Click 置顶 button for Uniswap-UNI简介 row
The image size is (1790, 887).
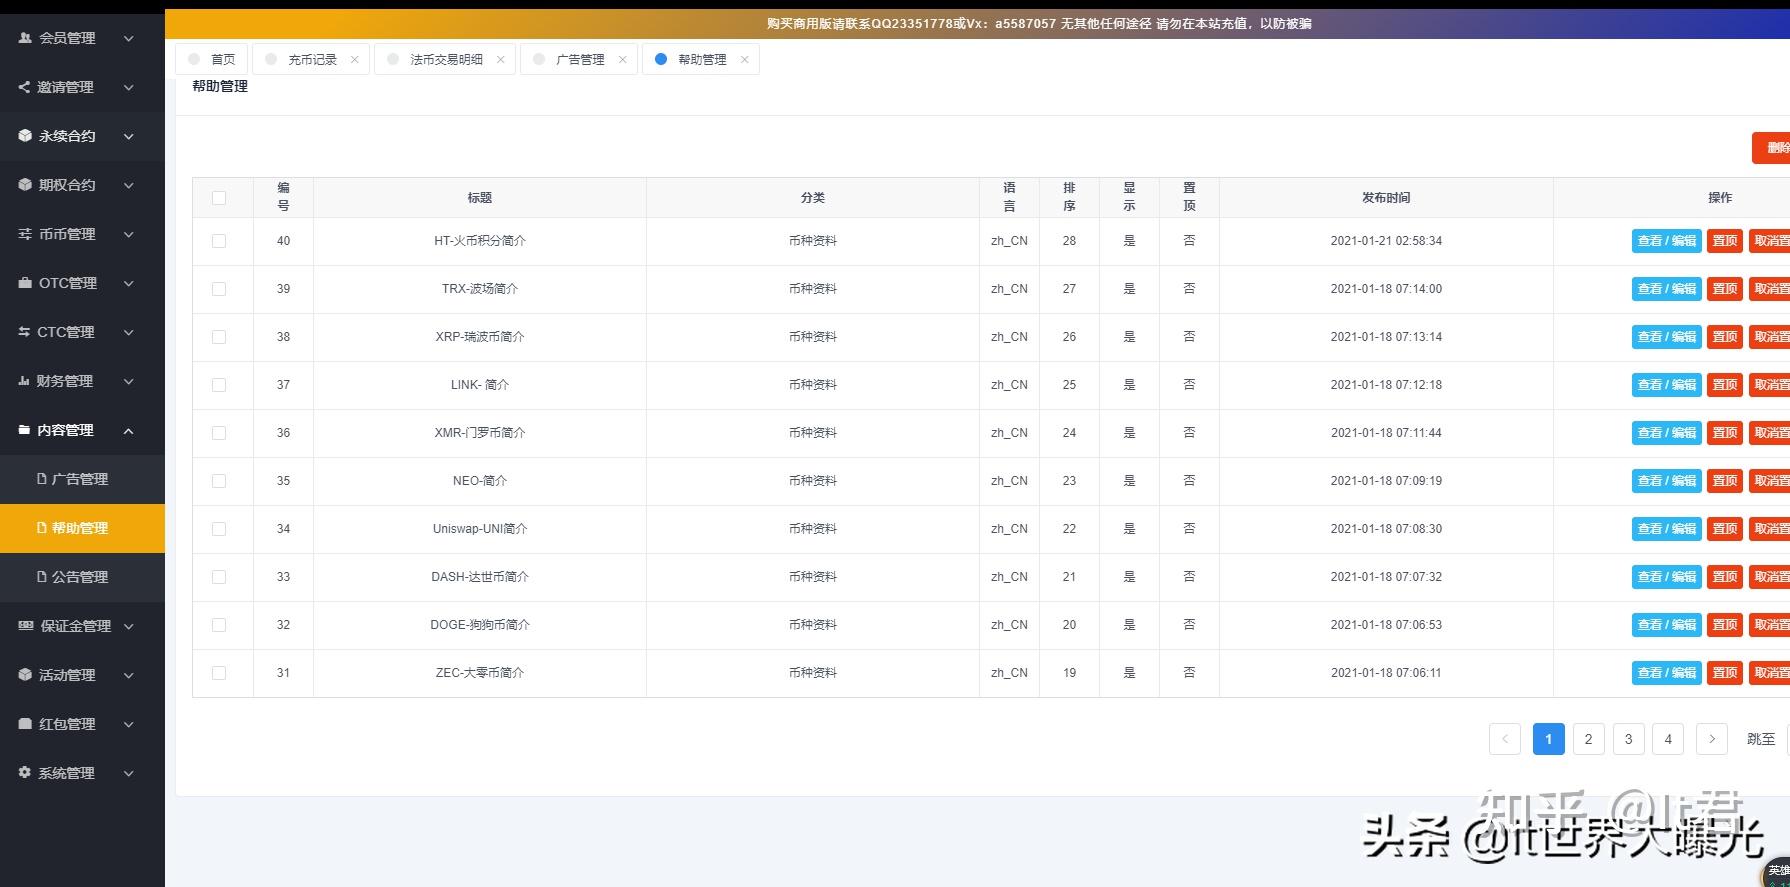tap(1725, 529)
